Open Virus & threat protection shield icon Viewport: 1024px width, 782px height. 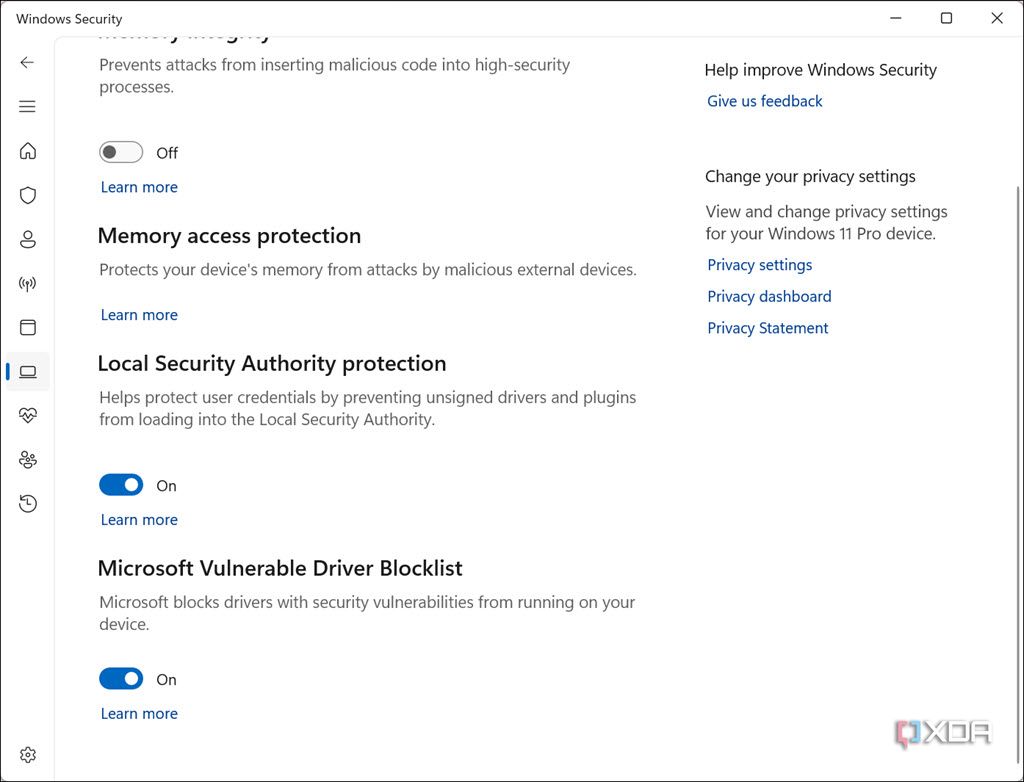28,195
